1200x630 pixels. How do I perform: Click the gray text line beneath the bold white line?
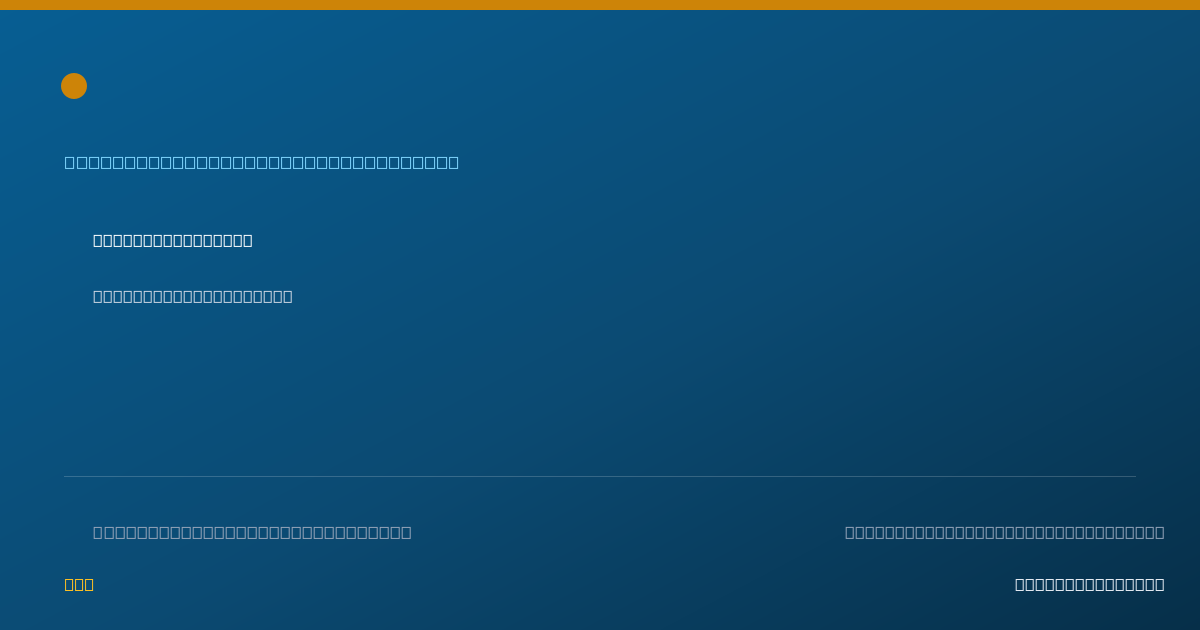[193, 296]
